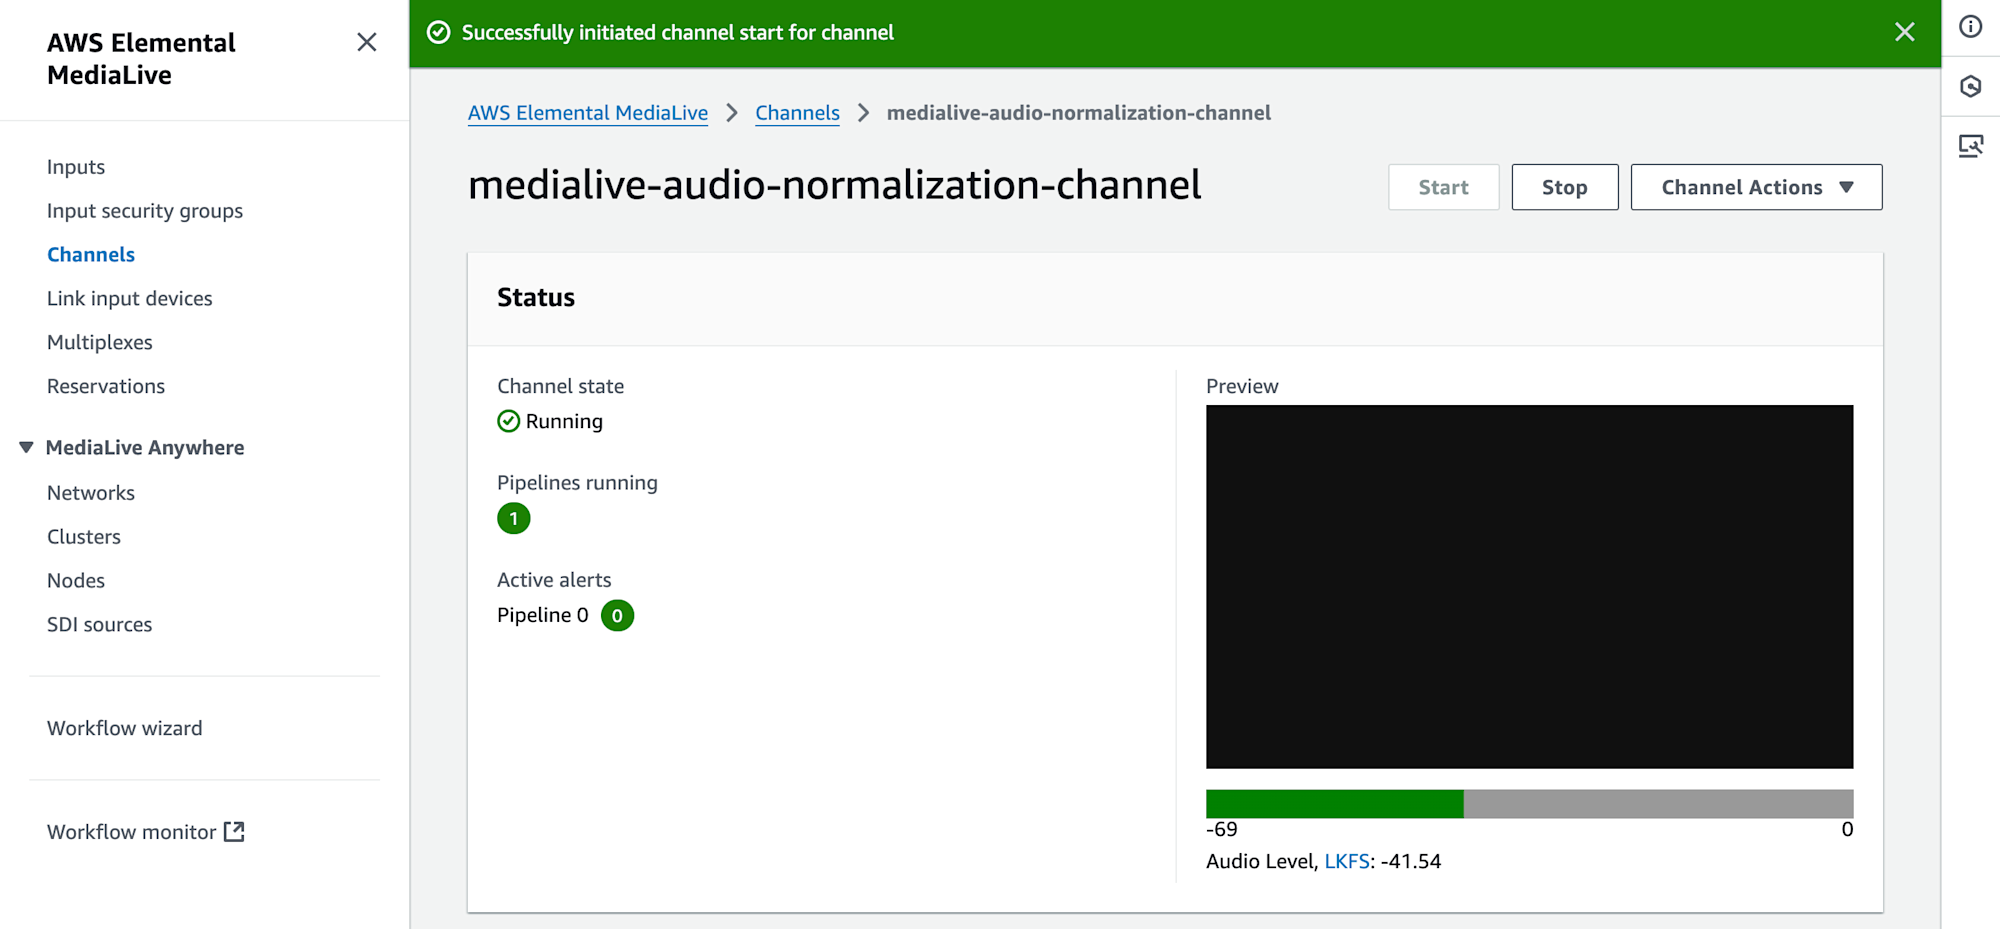Go to Clusters

point(84,537)
